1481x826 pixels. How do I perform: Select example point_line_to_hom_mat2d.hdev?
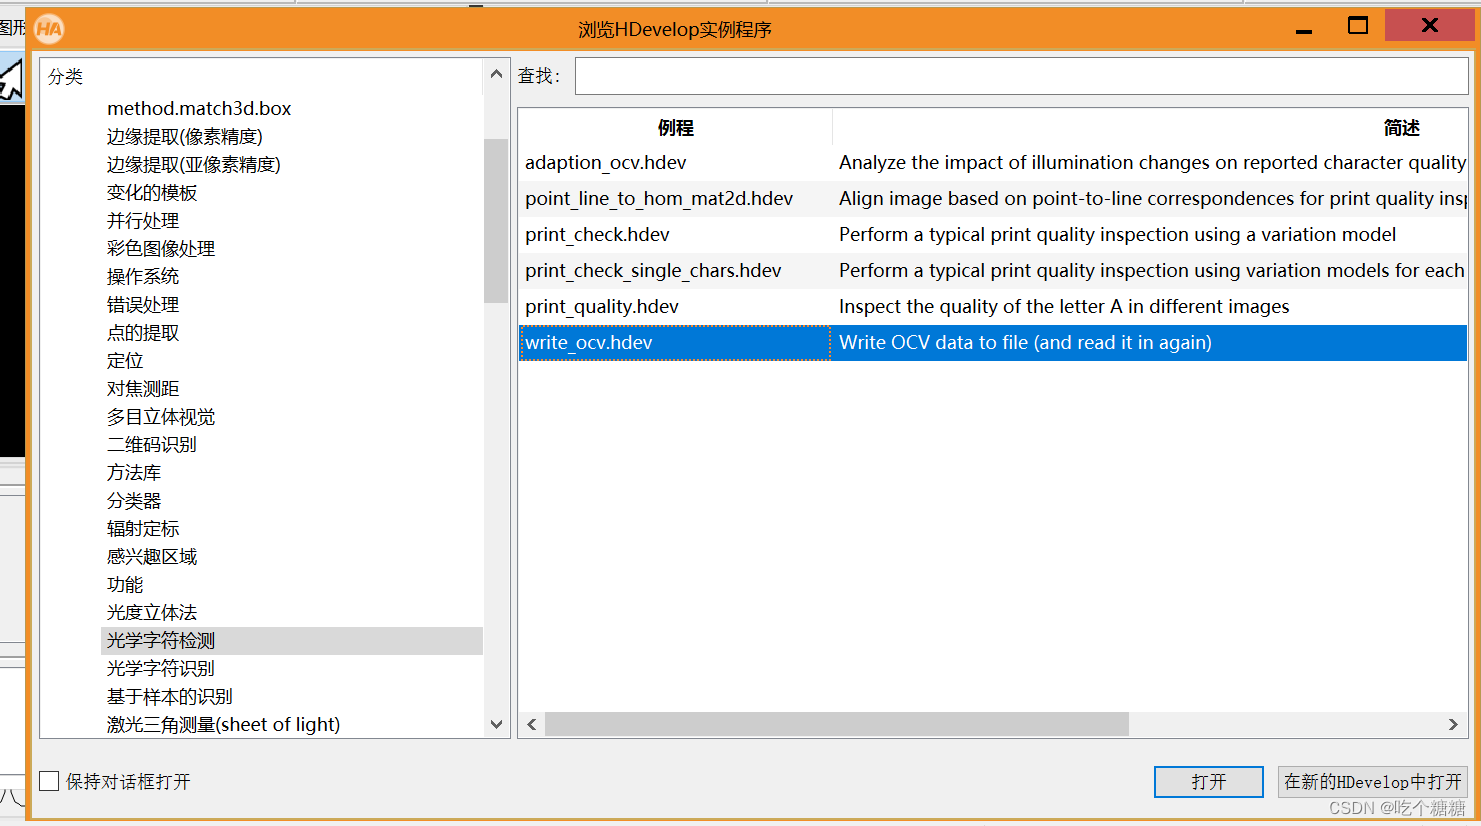pos(659,198)
